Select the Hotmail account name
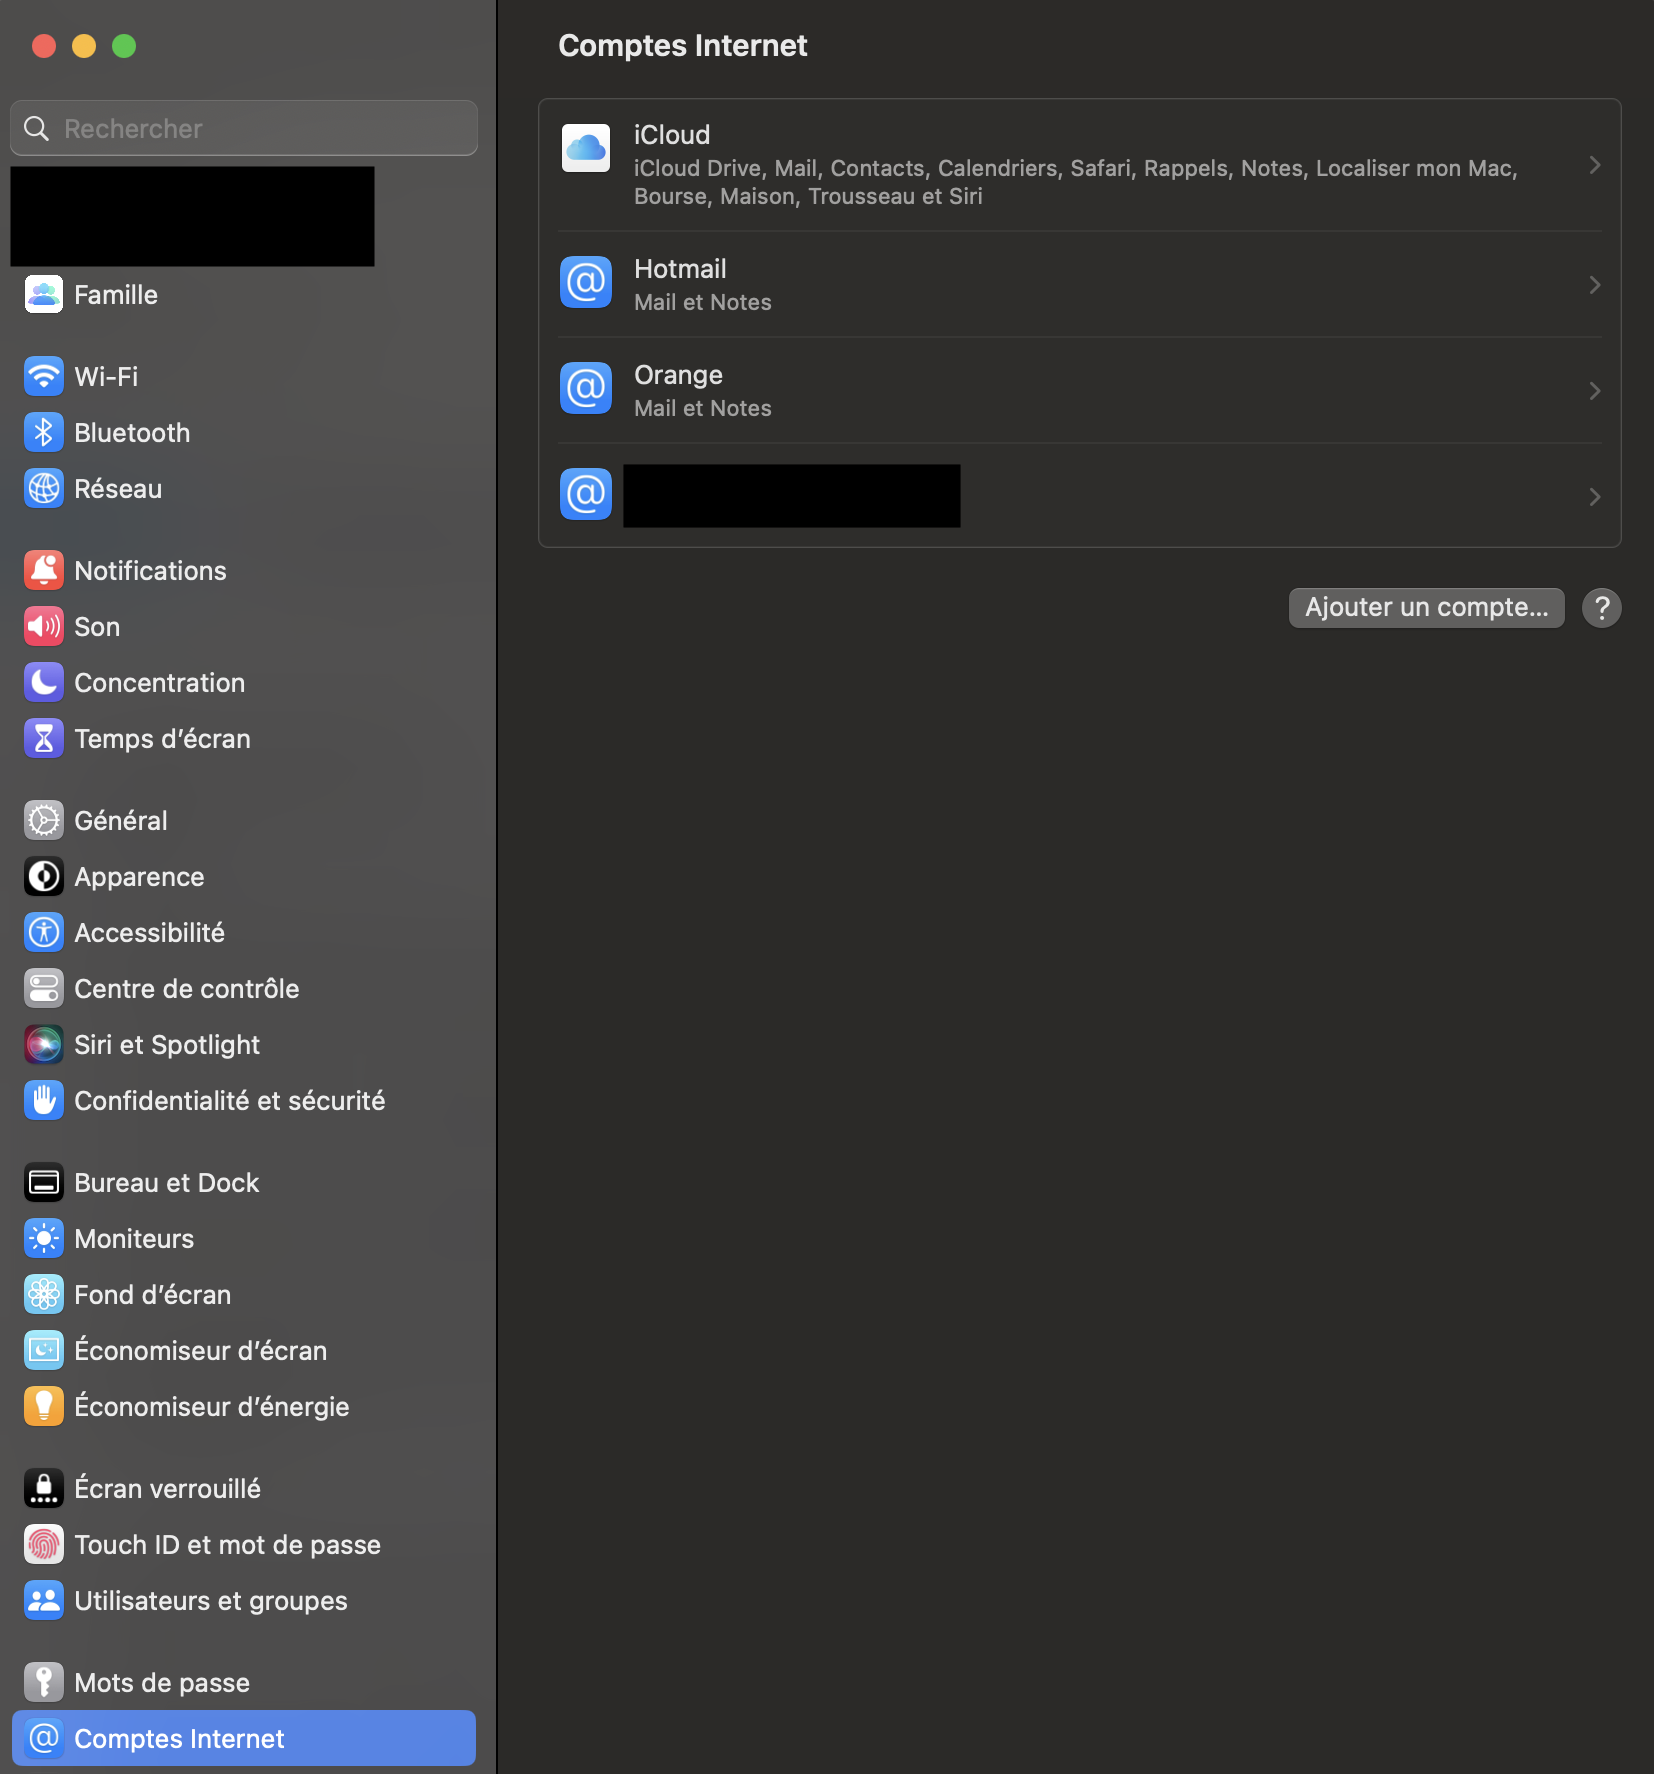 (681, 269)
